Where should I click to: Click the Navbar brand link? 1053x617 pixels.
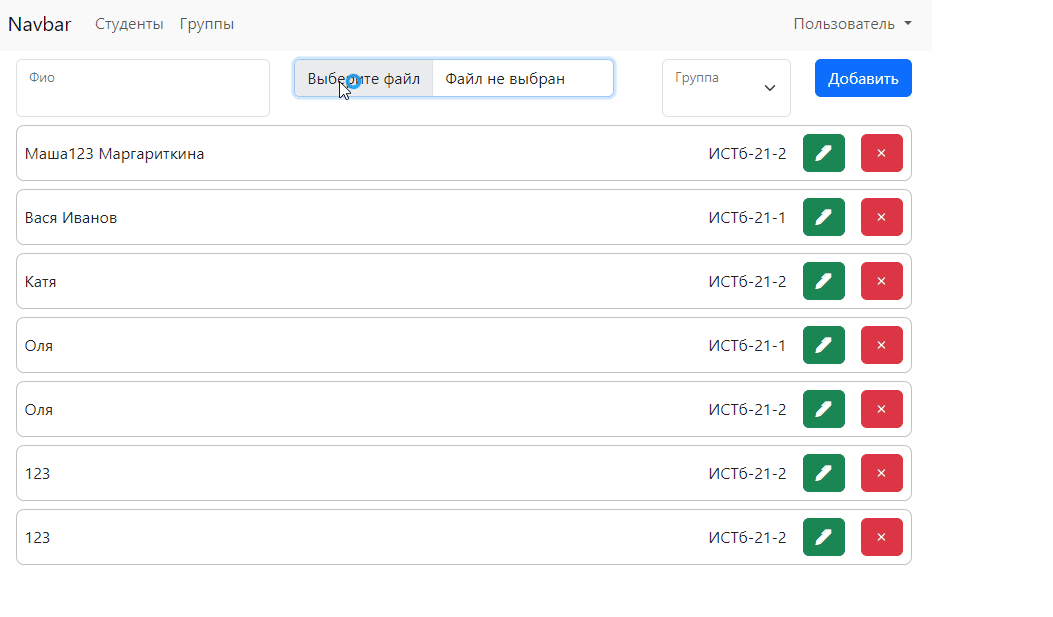[40, 24]
